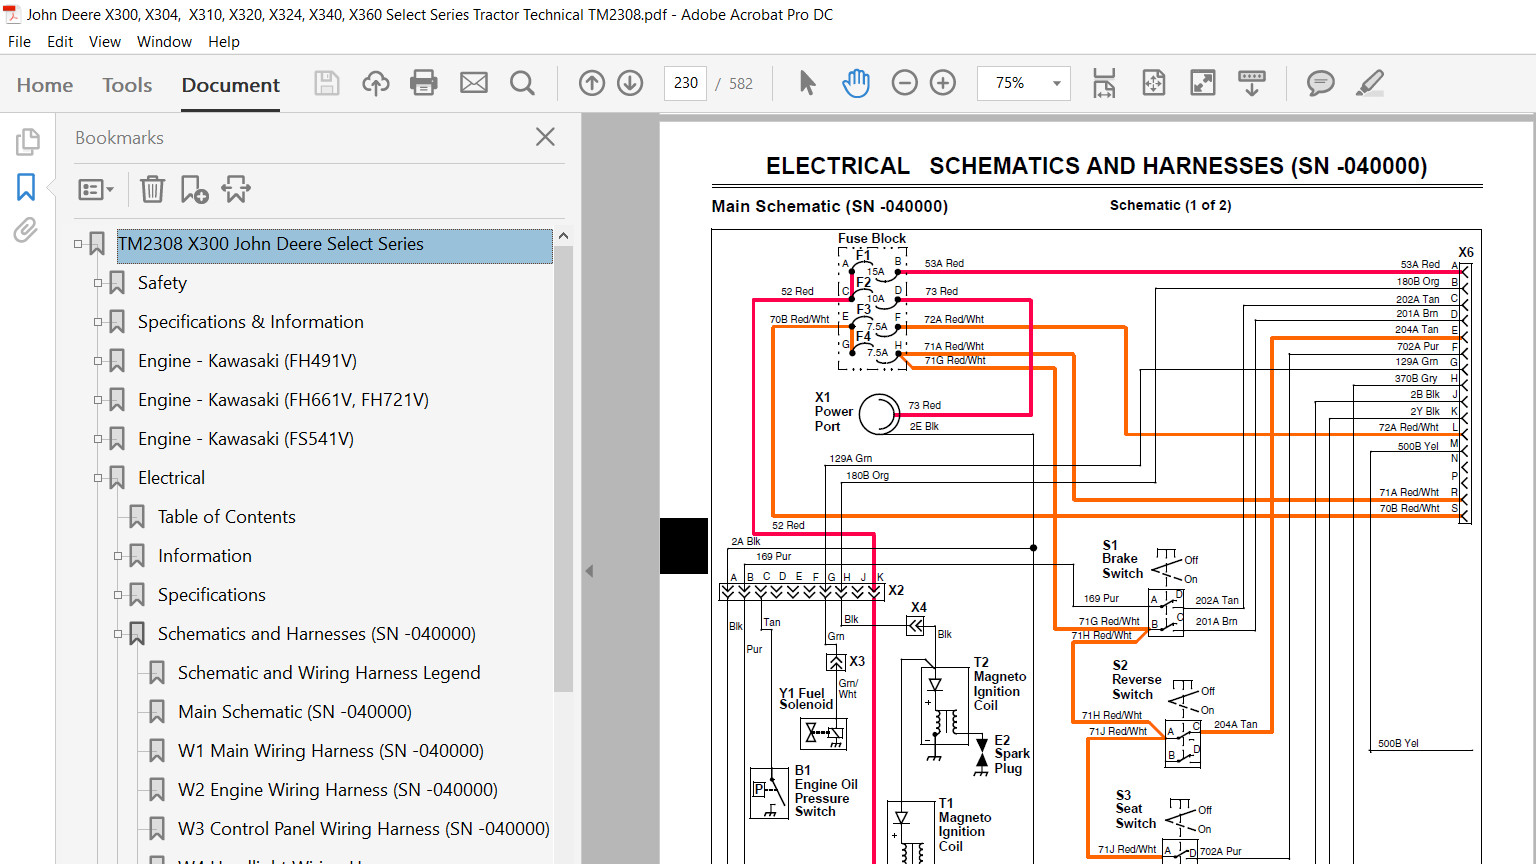Open W1 Main Wiring Harness bookmark

(331, 751)
